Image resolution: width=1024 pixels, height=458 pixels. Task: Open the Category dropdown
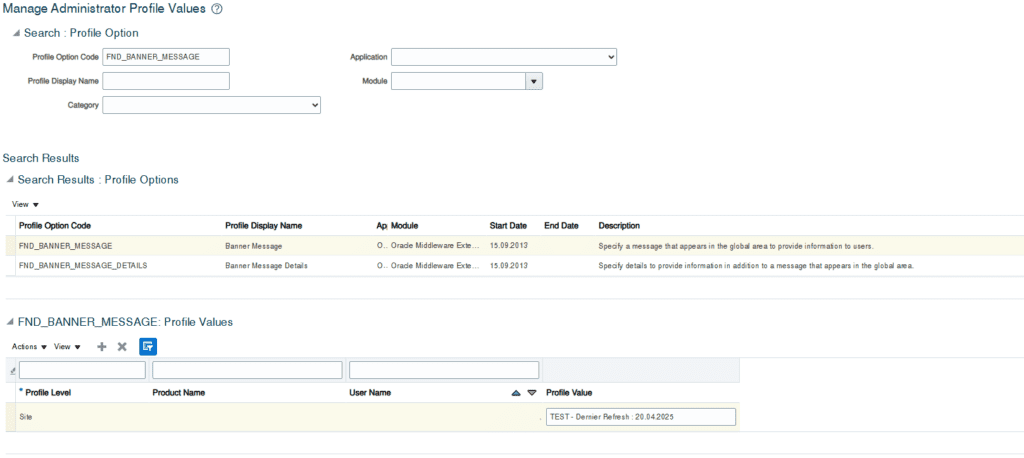click(x=211, y=104)
